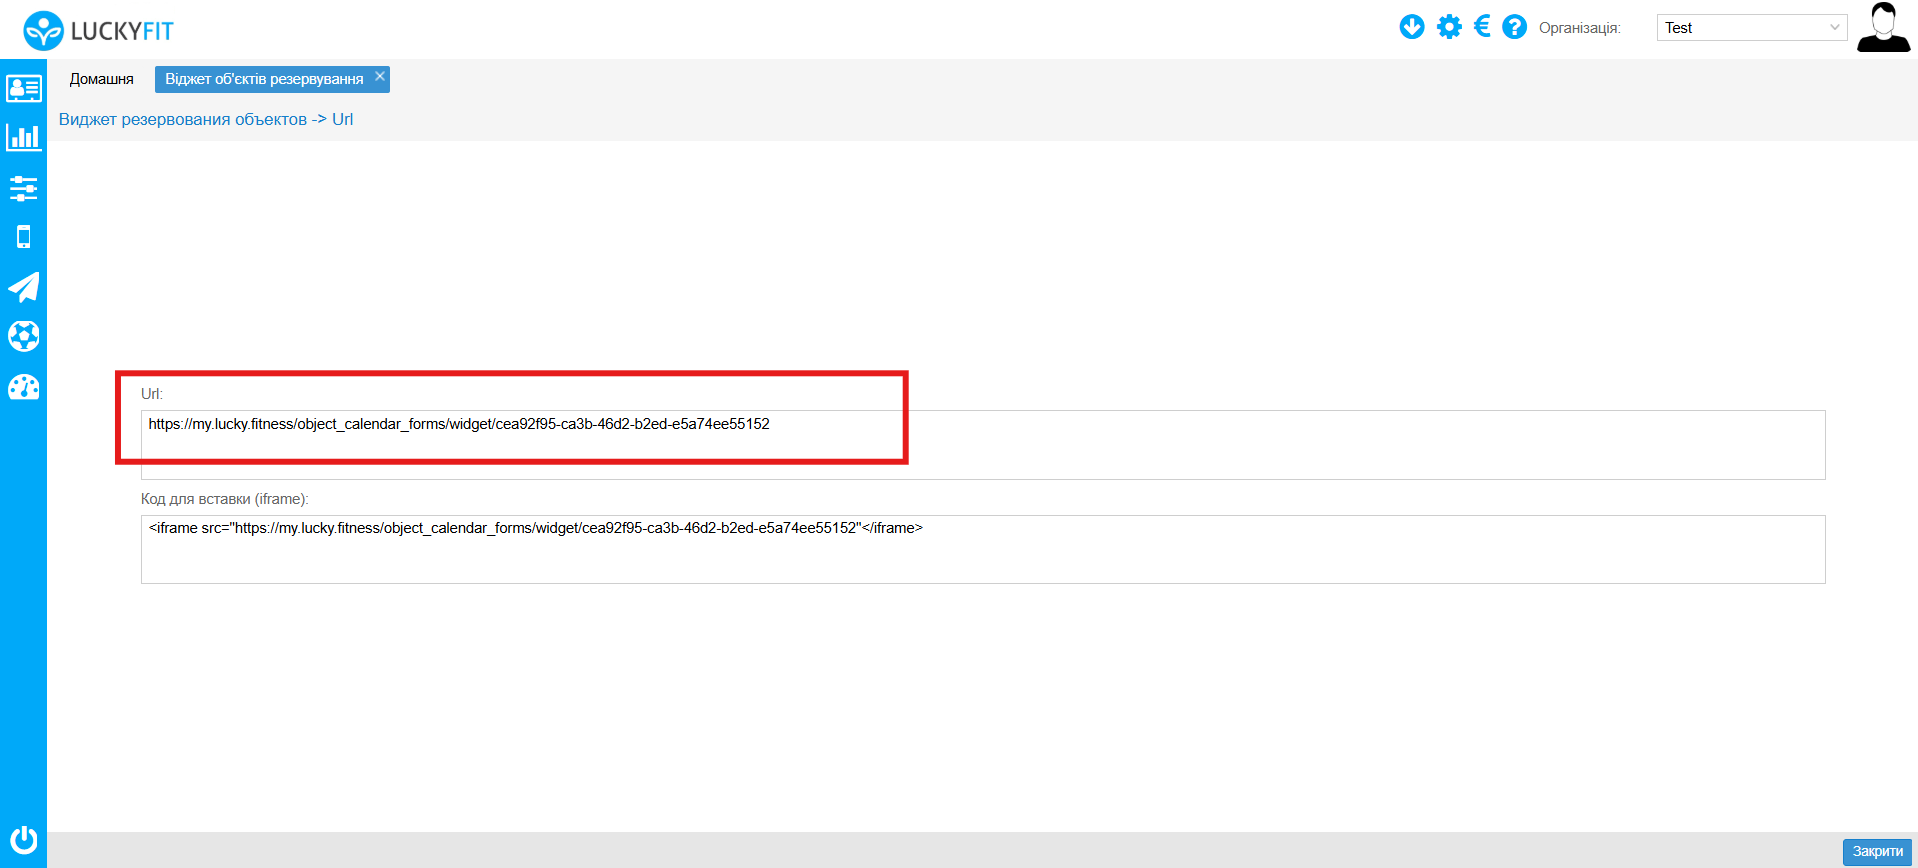
Task: Switch to the Домашня tab
Action: (101, 79)
